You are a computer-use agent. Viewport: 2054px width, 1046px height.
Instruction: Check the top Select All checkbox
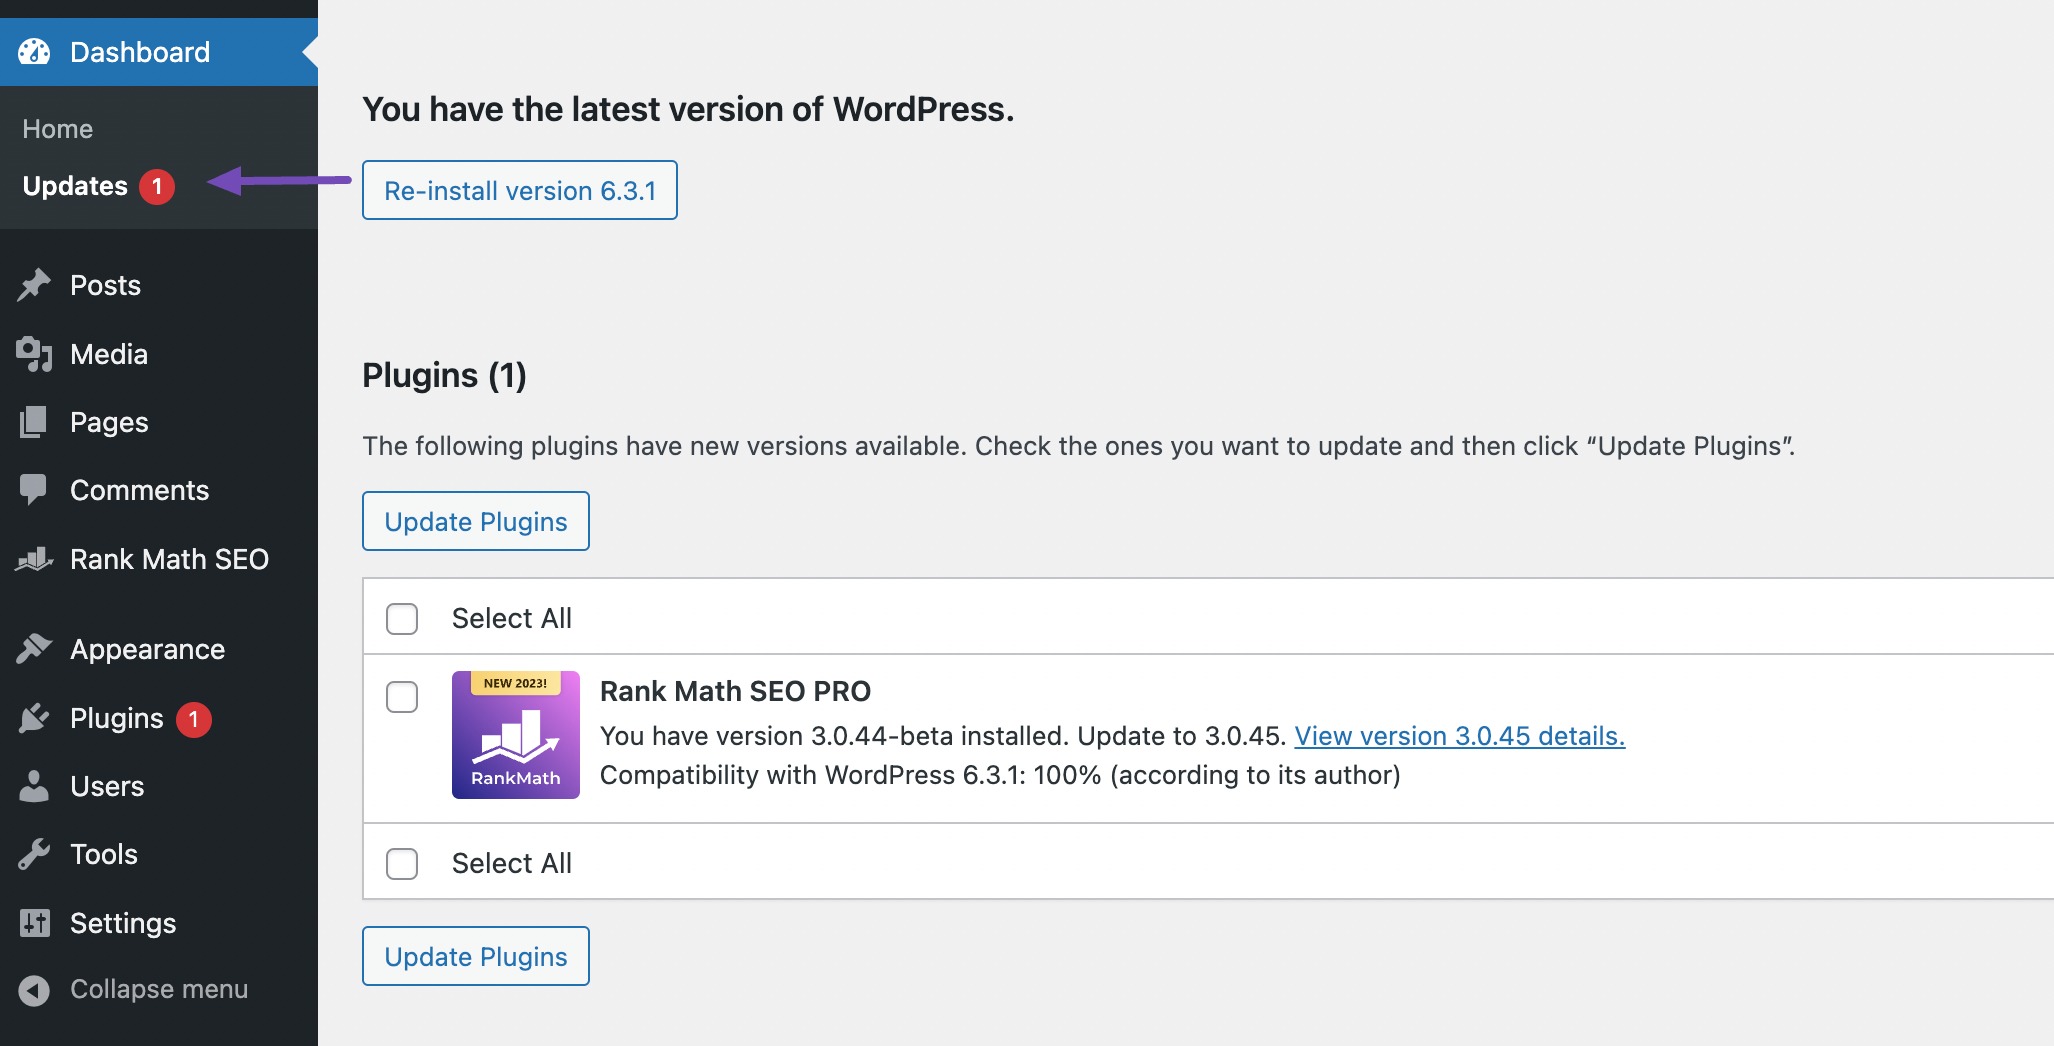tap(402, 619)
